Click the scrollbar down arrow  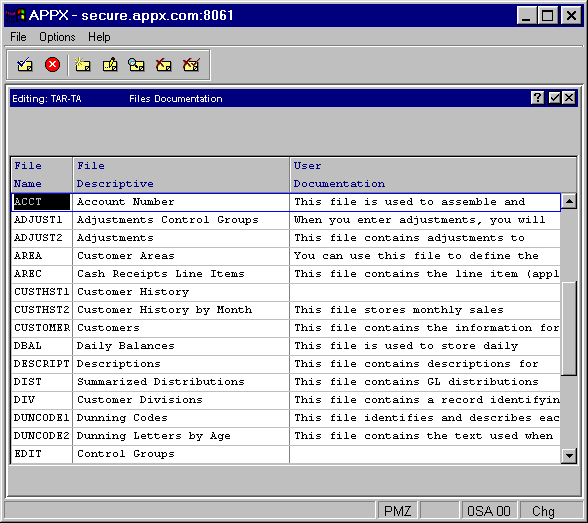pos(569,456)
